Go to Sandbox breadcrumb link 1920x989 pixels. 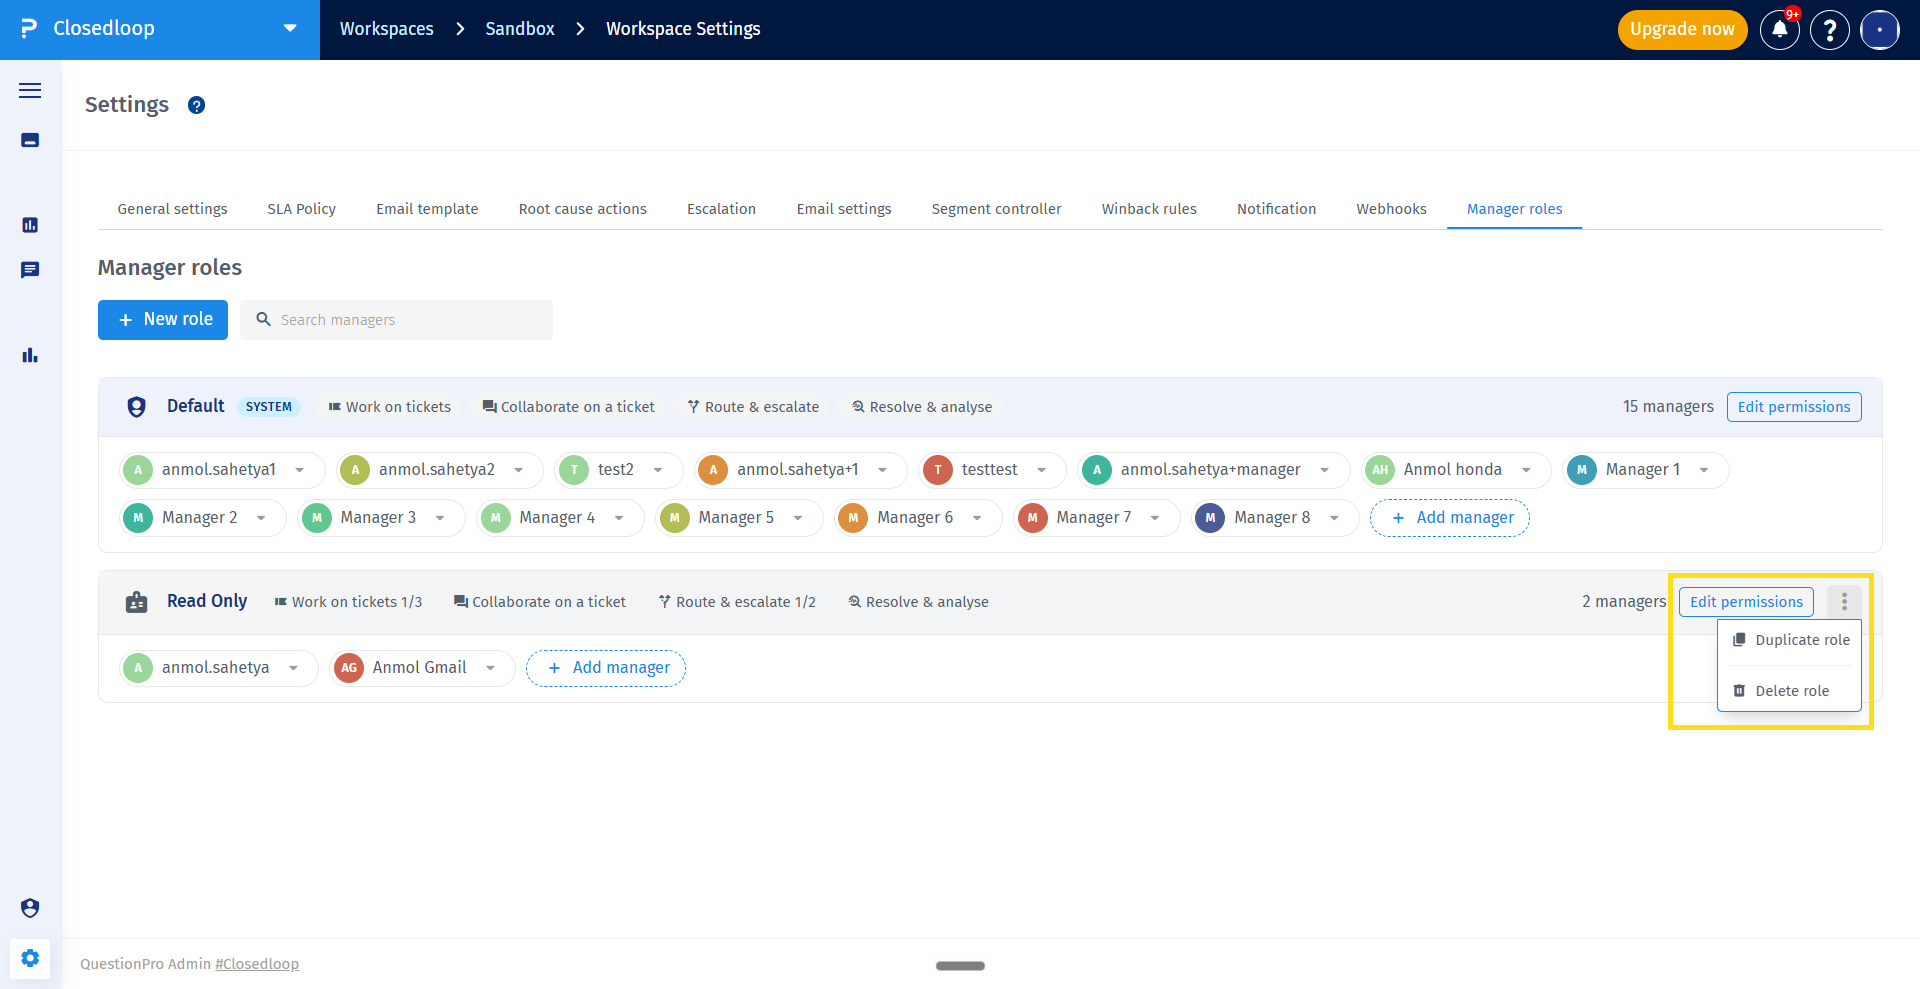tap(520, 29)
